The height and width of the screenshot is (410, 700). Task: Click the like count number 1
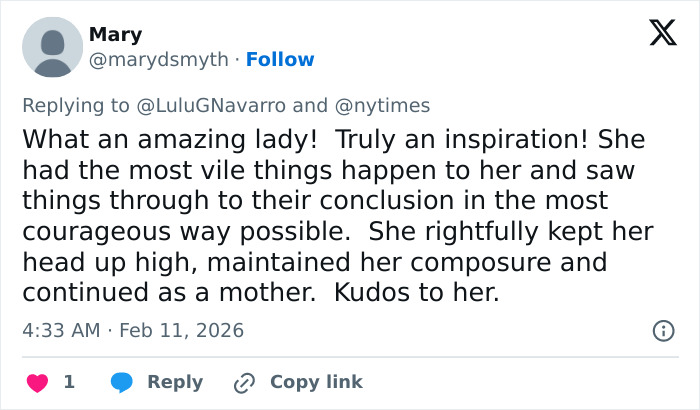click(x=69, y=382)
